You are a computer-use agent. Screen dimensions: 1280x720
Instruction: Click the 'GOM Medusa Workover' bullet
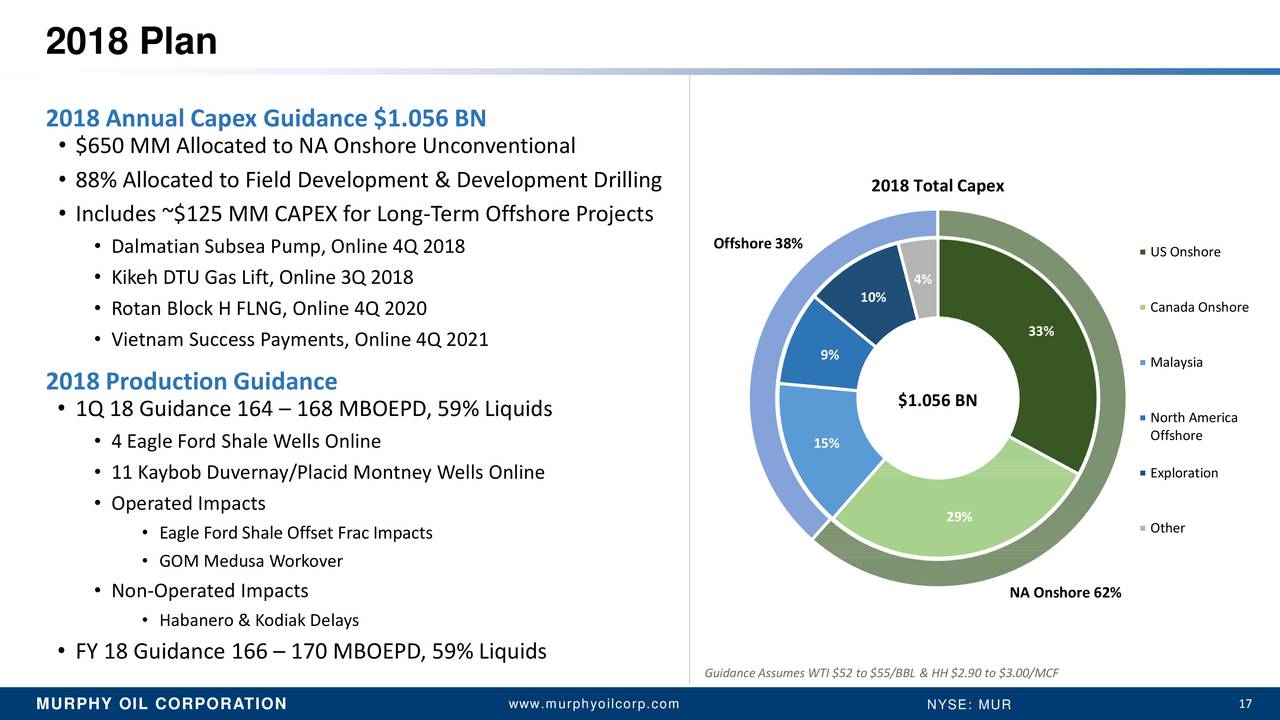pos(251,561)
